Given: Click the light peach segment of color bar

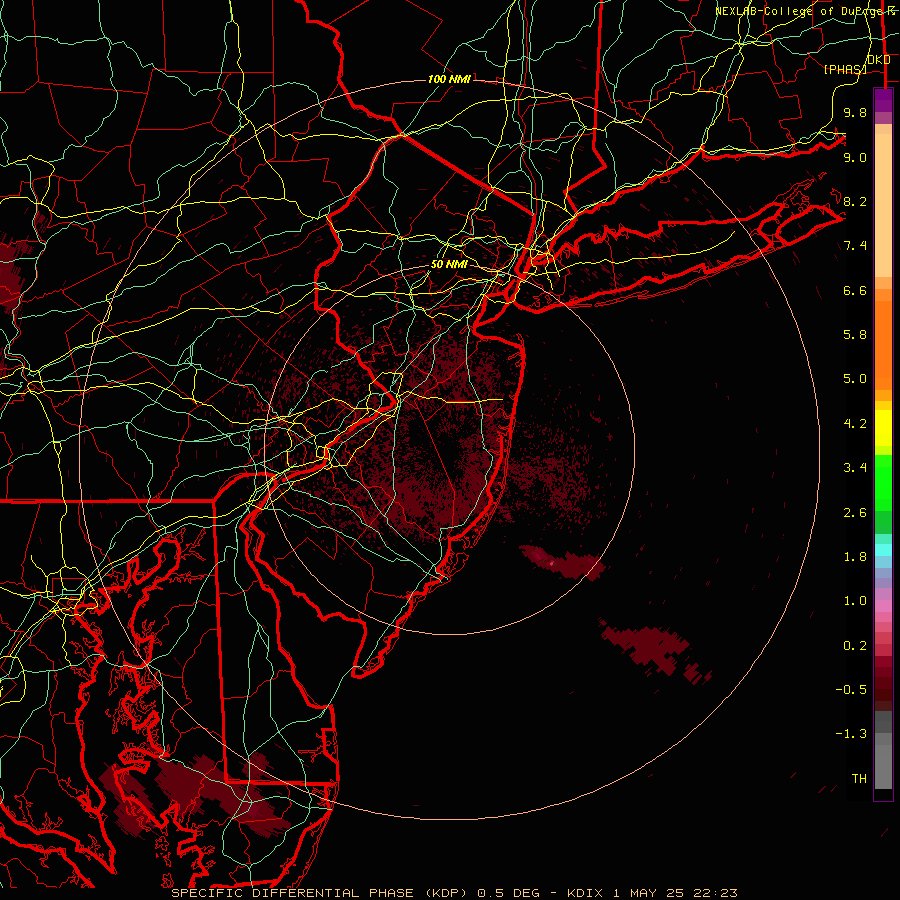Looking at the screenshot, I should coord(883,205).
